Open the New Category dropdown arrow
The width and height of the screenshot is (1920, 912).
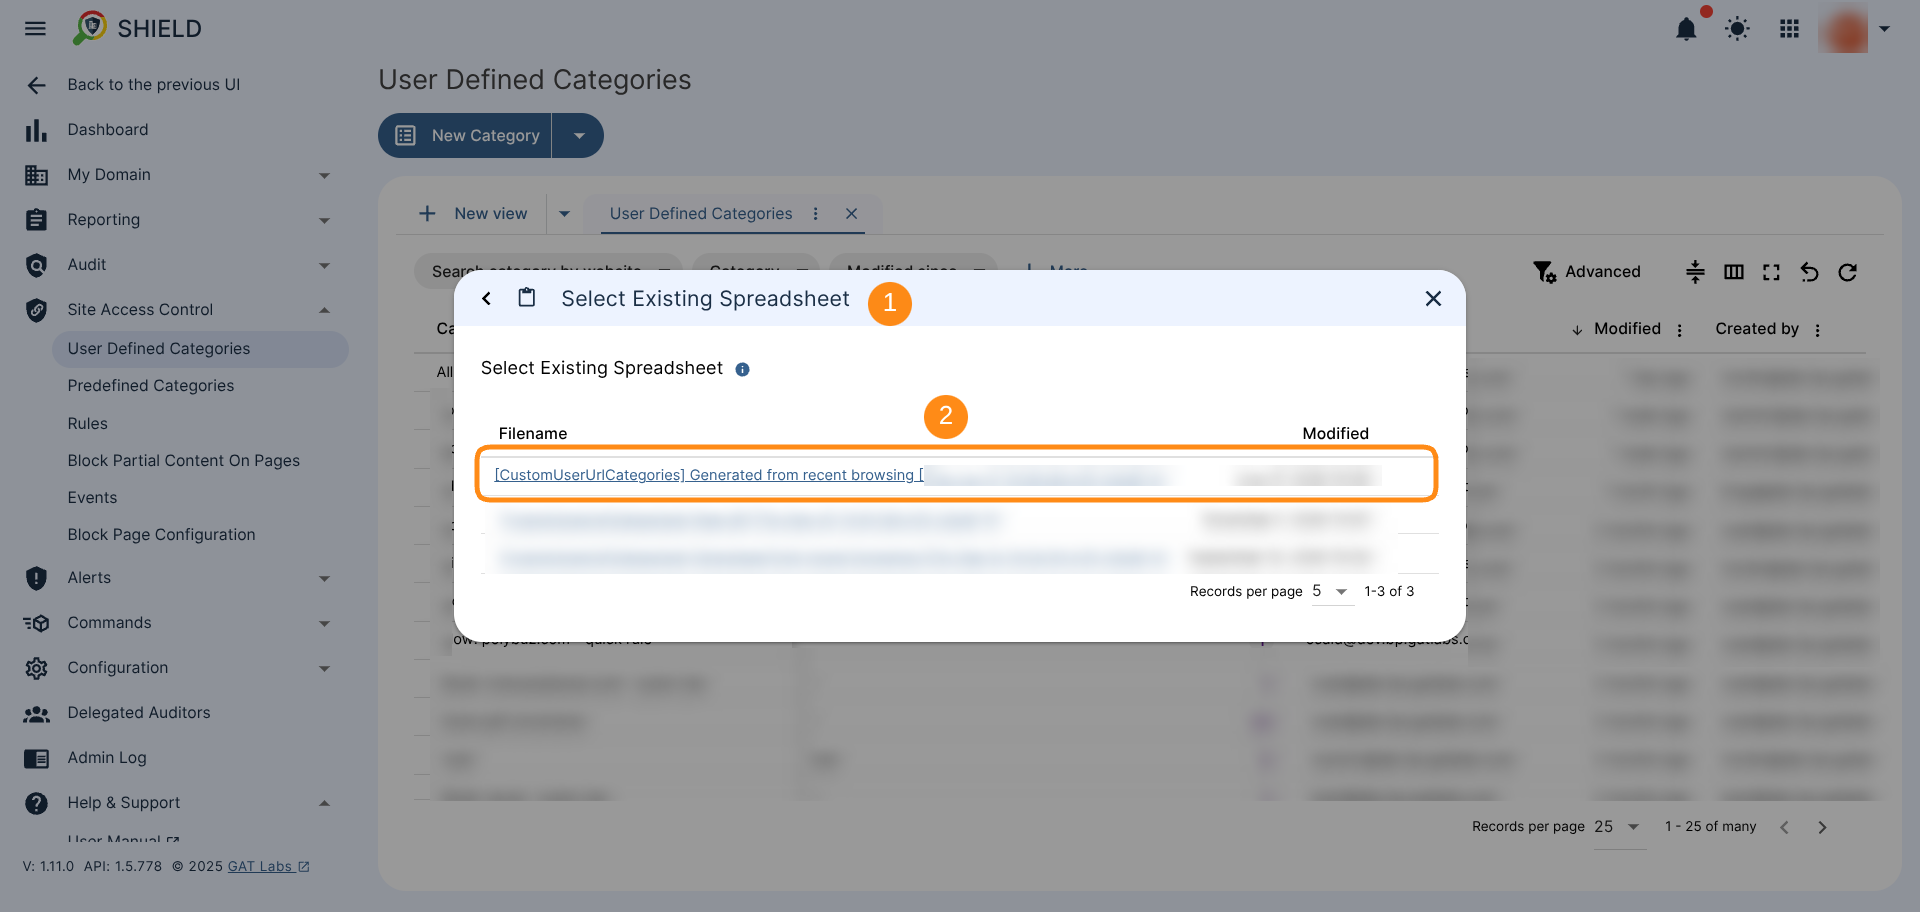point(578,135)
